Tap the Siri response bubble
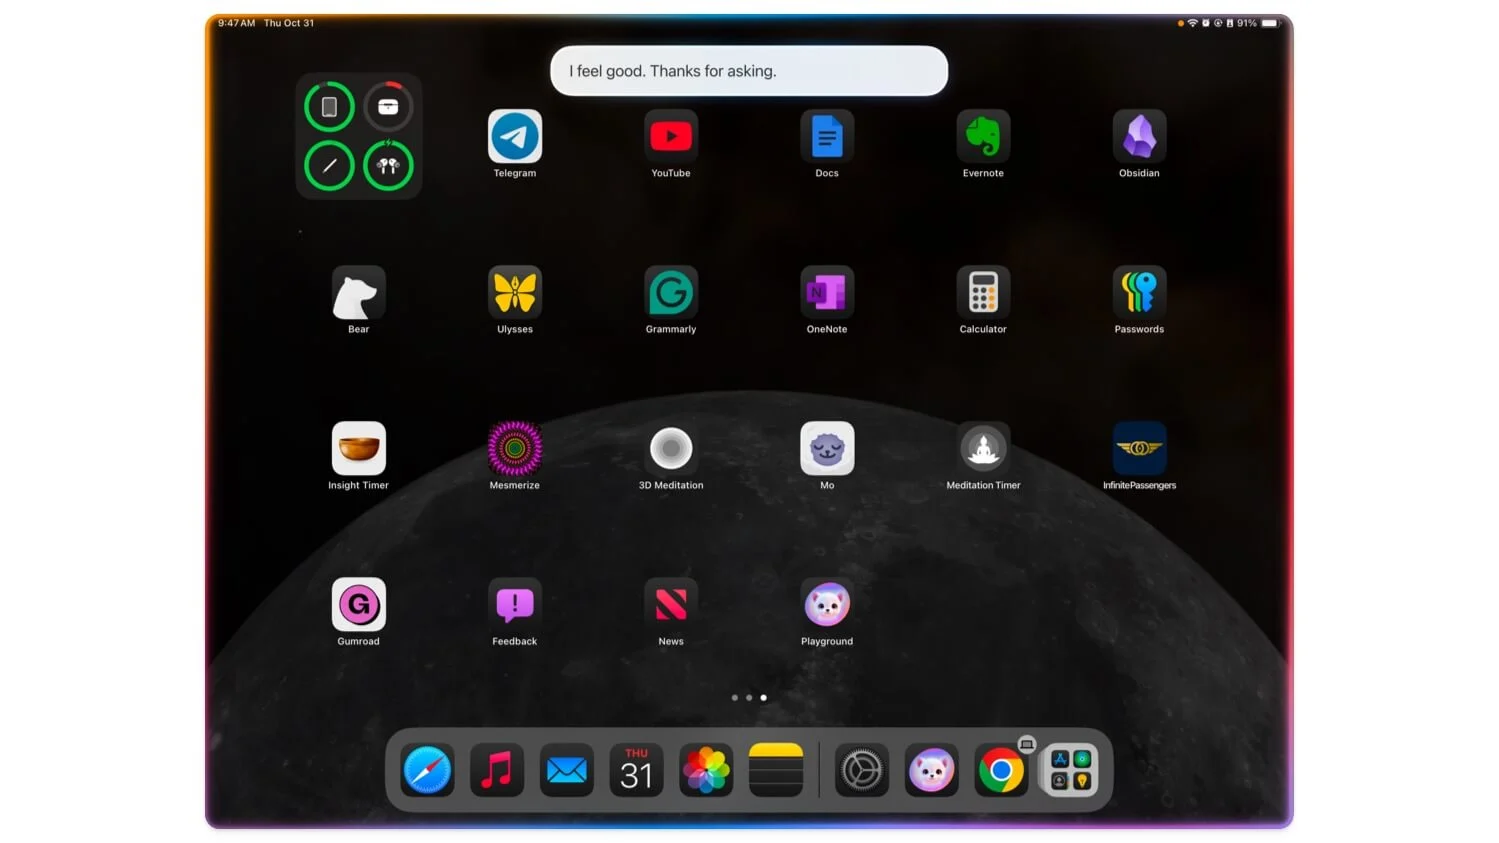This screenshot has width=1499, height=843. click(748, 71)
